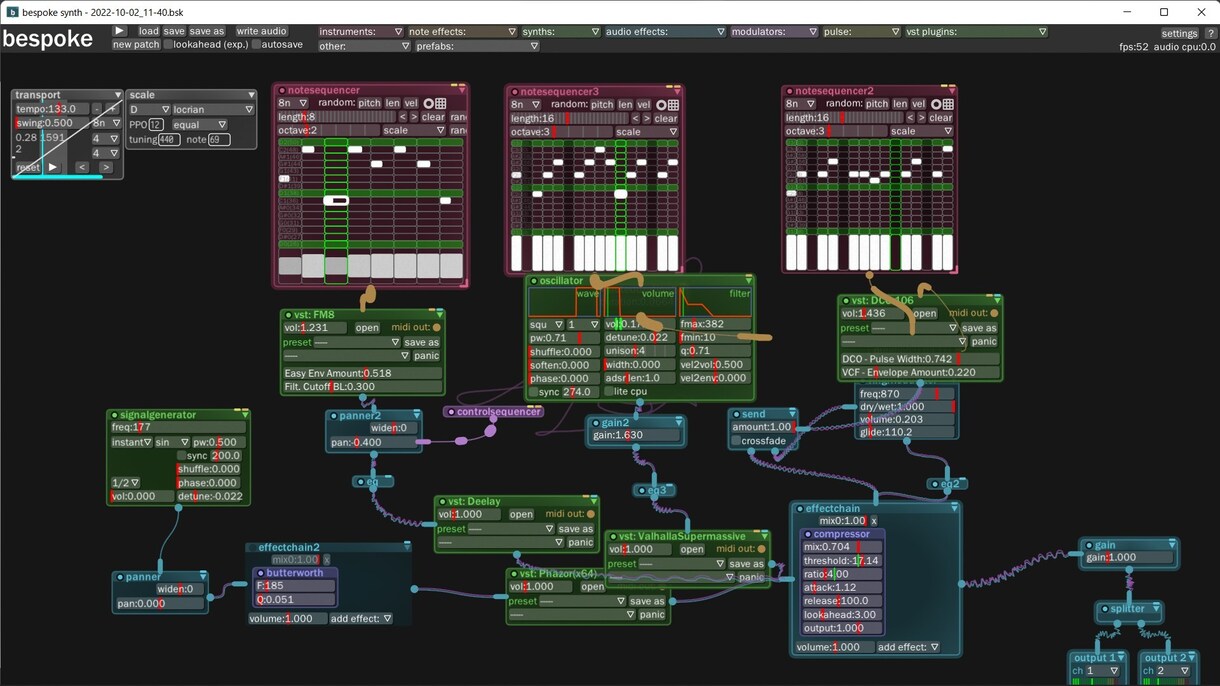1220x686 pixels.
Task: Click panic on vst: Deelay
Action: 581,542
